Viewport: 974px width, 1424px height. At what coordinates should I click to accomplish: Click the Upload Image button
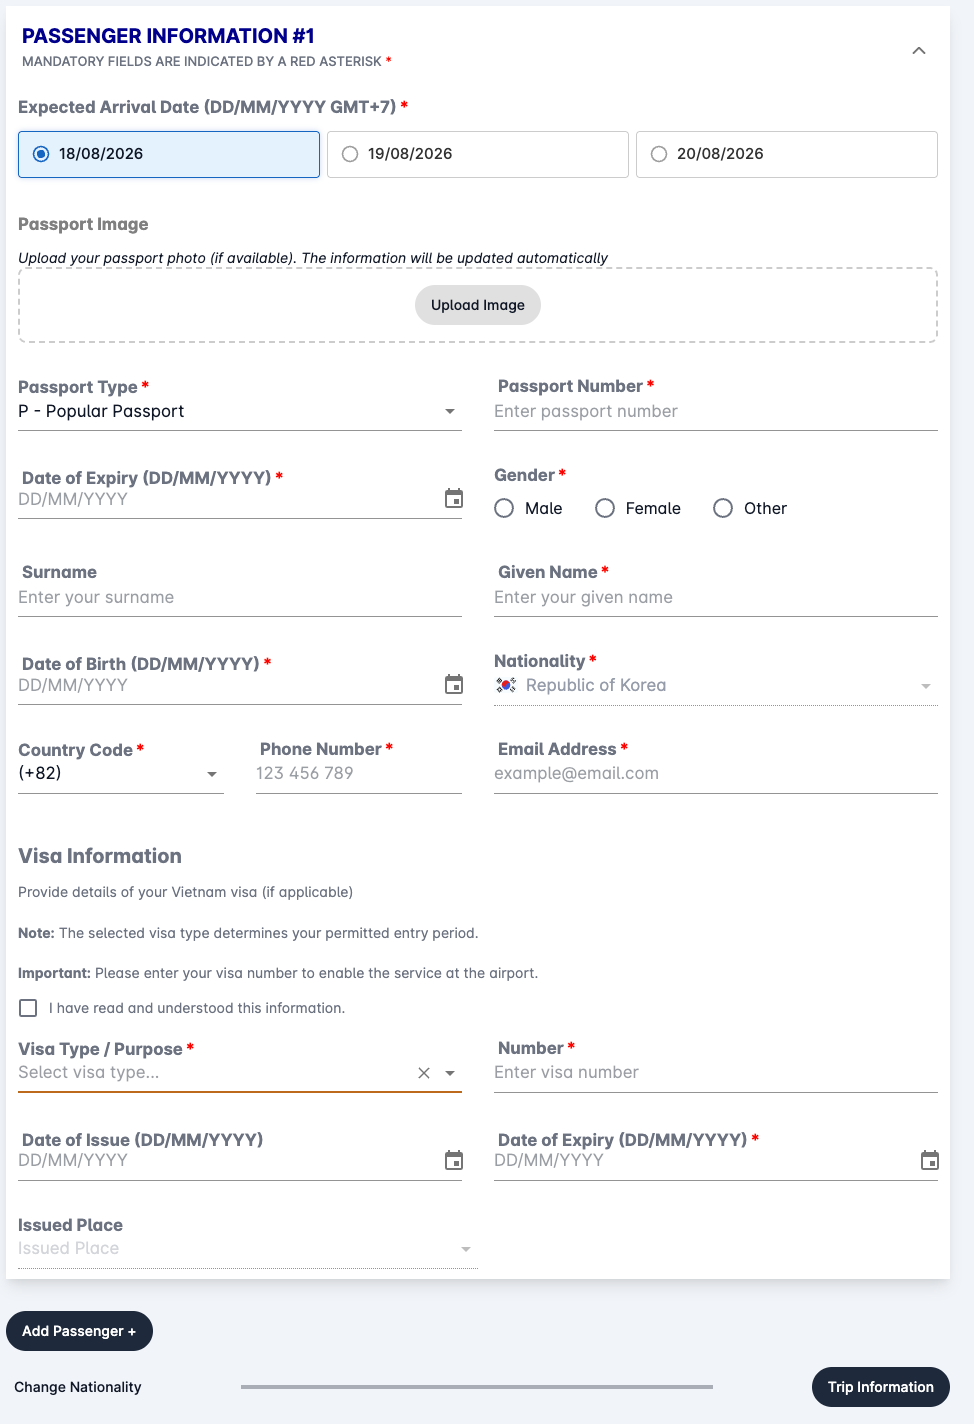[x=478, y=305]
